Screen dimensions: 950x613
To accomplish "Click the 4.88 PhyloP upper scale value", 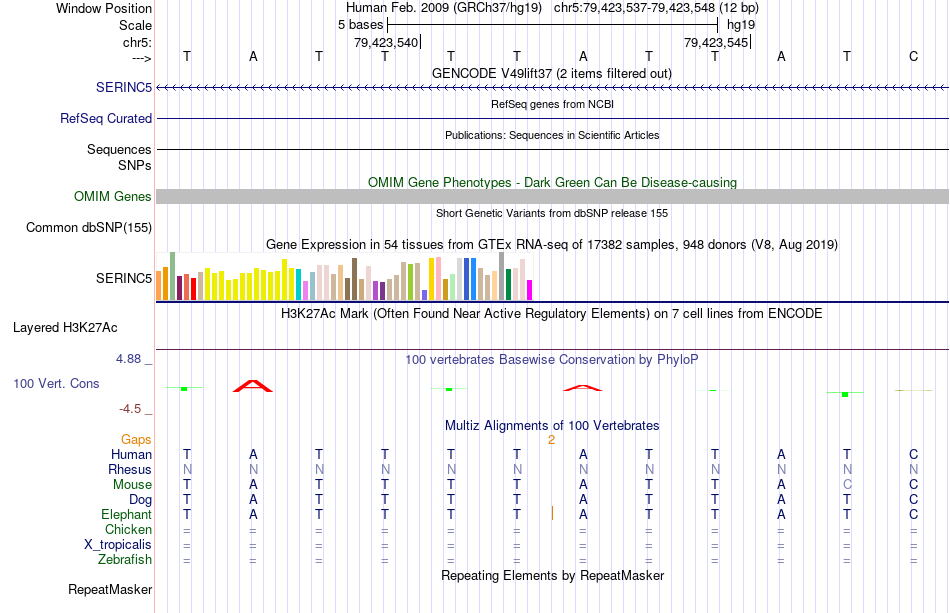I will tap(128, 359).
